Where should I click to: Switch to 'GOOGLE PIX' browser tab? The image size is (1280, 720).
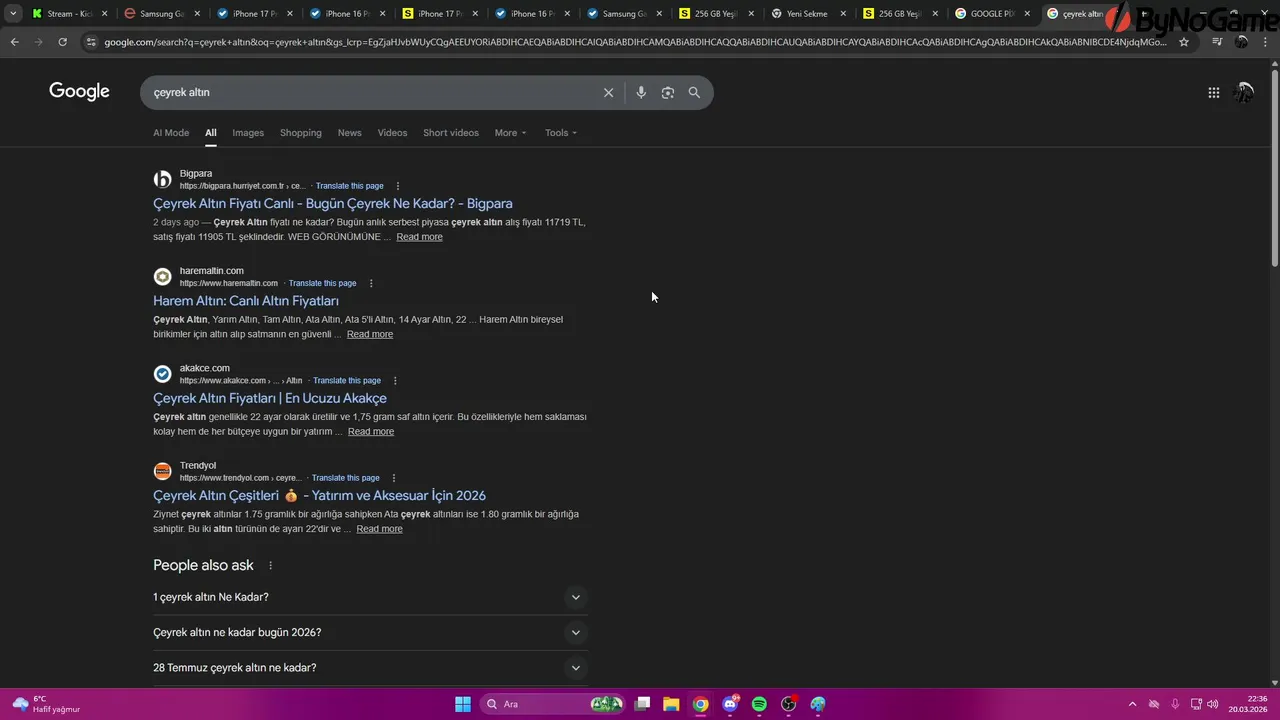point(992,14)
